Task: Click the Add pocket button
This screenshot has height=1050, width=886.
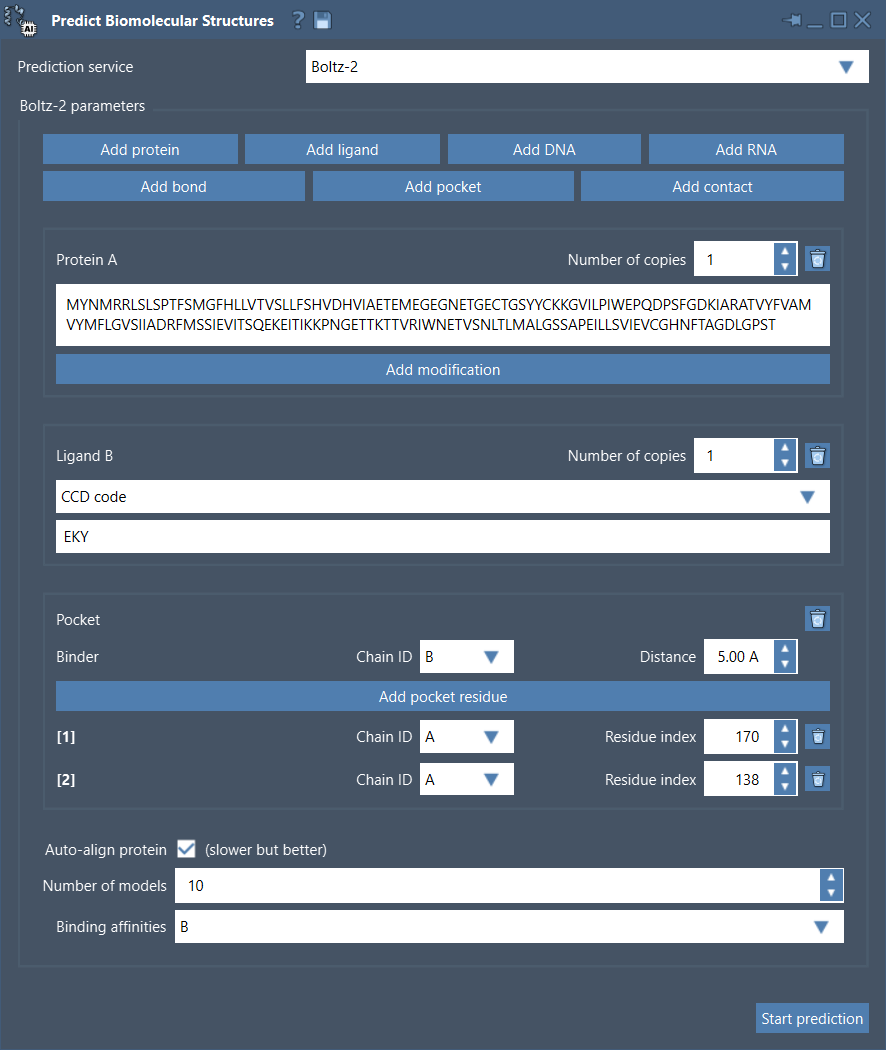Action: [443, 187]
